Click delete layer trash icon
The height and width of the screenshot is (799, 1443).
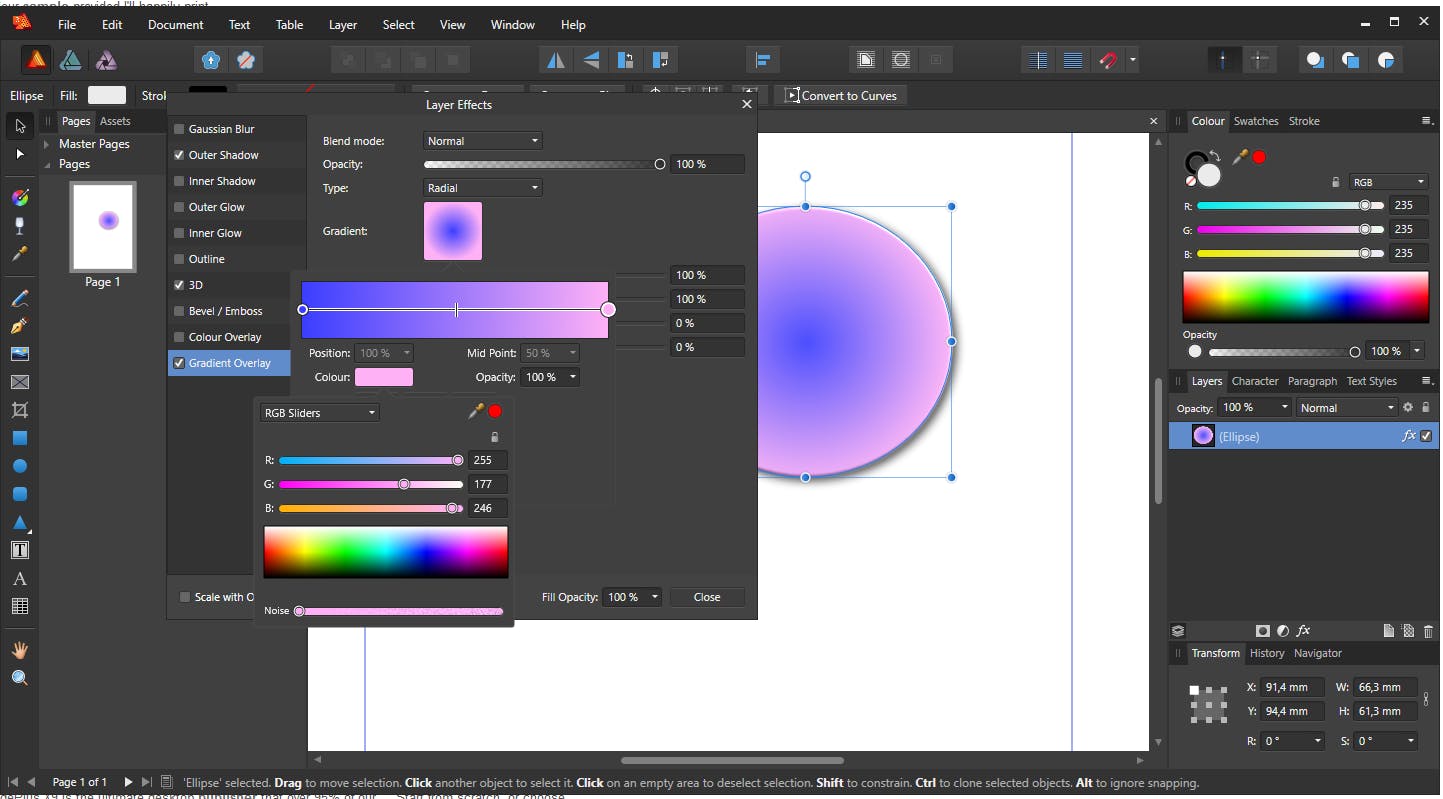(x=1428, y=631)
